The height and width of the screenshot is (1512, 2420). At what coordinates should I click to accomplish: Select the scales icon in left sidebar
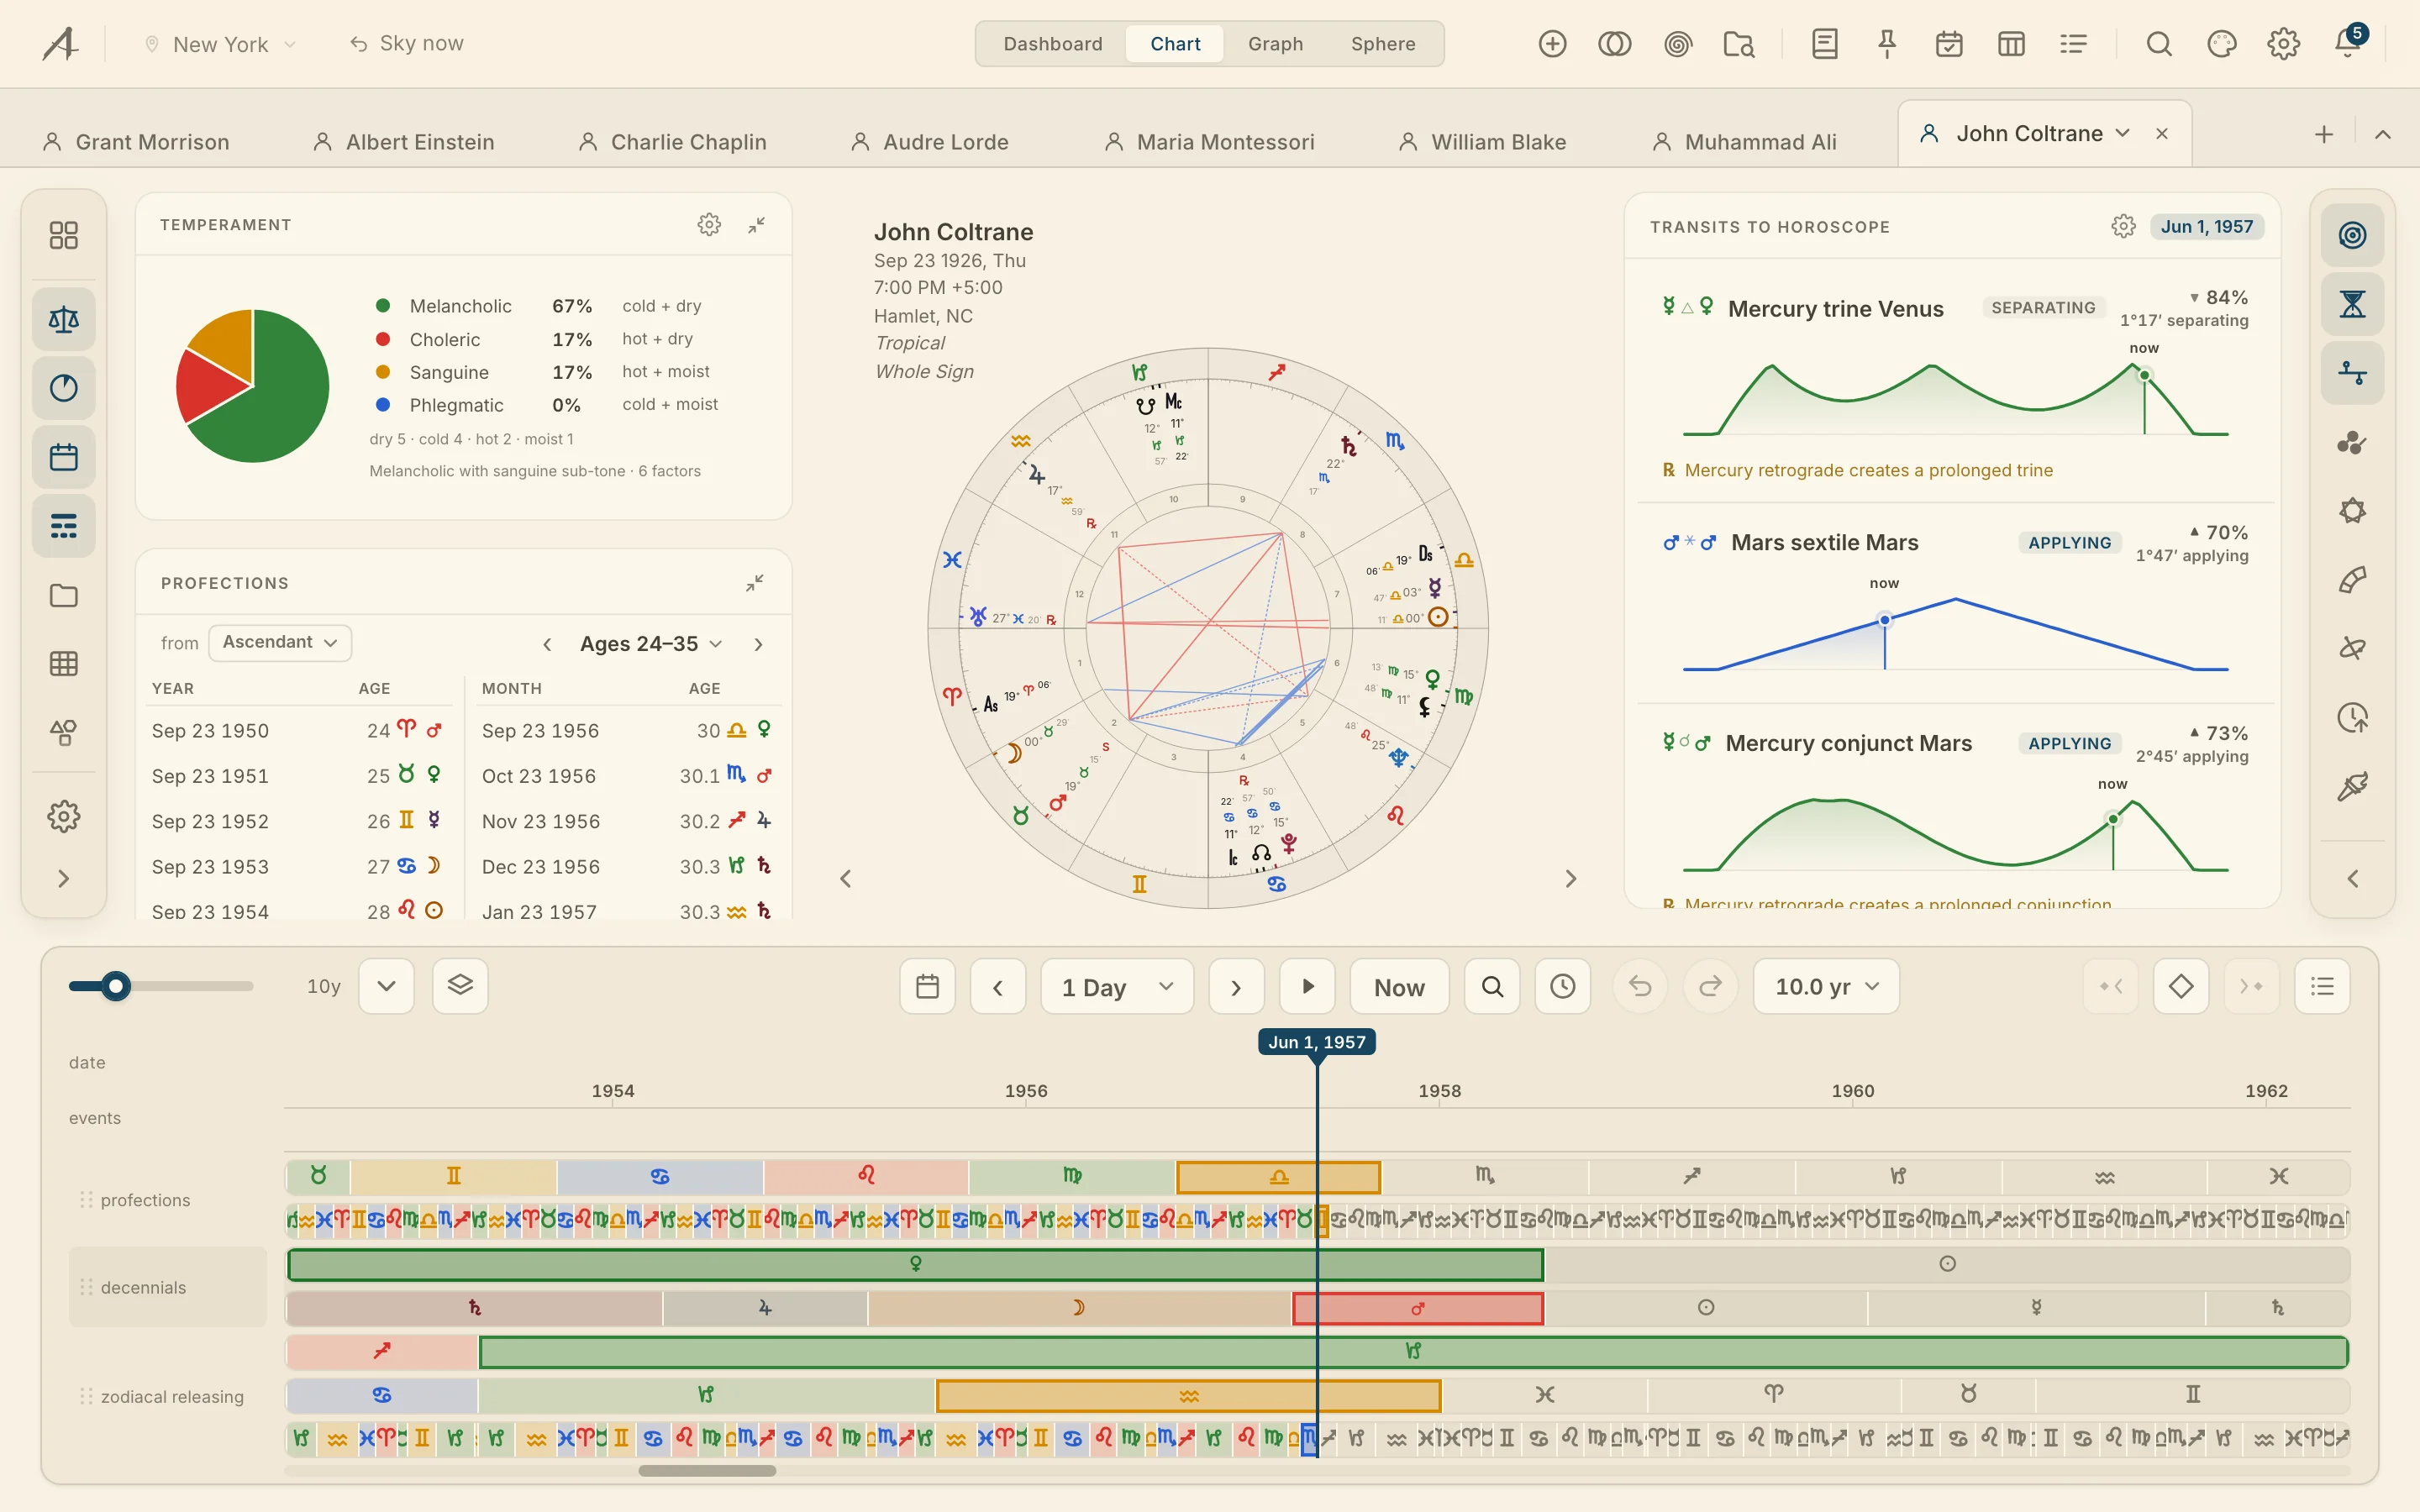pos(64,320)
